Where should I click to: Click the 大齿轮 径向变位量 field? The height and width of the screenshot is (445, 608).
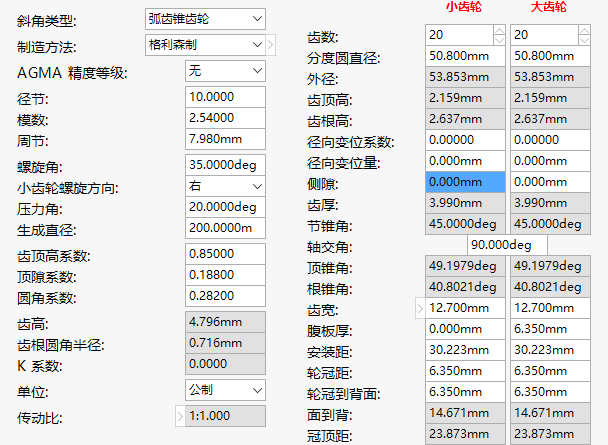click(551, 161)
